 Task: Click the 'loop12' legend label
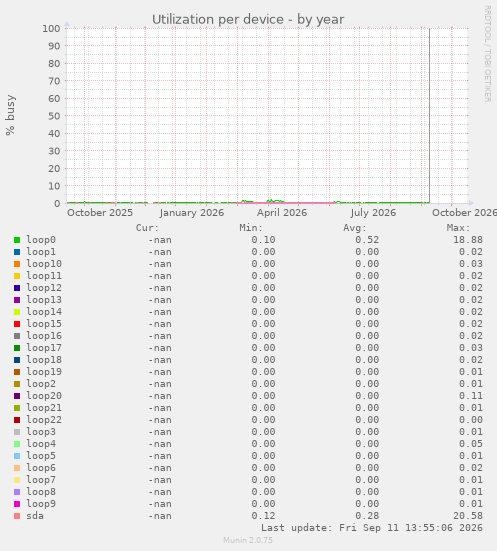[44, 288]
